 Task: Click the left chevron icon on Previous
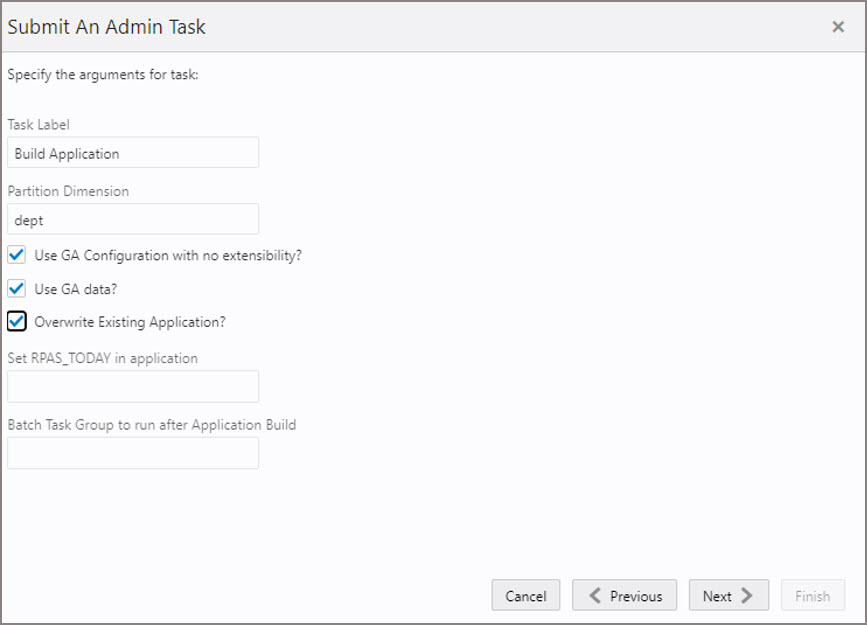(595, 596)
